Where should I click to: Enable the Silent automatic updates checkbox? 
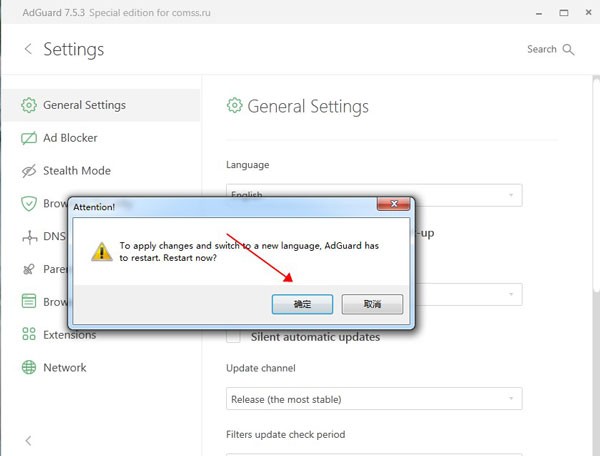click(234, 337)
